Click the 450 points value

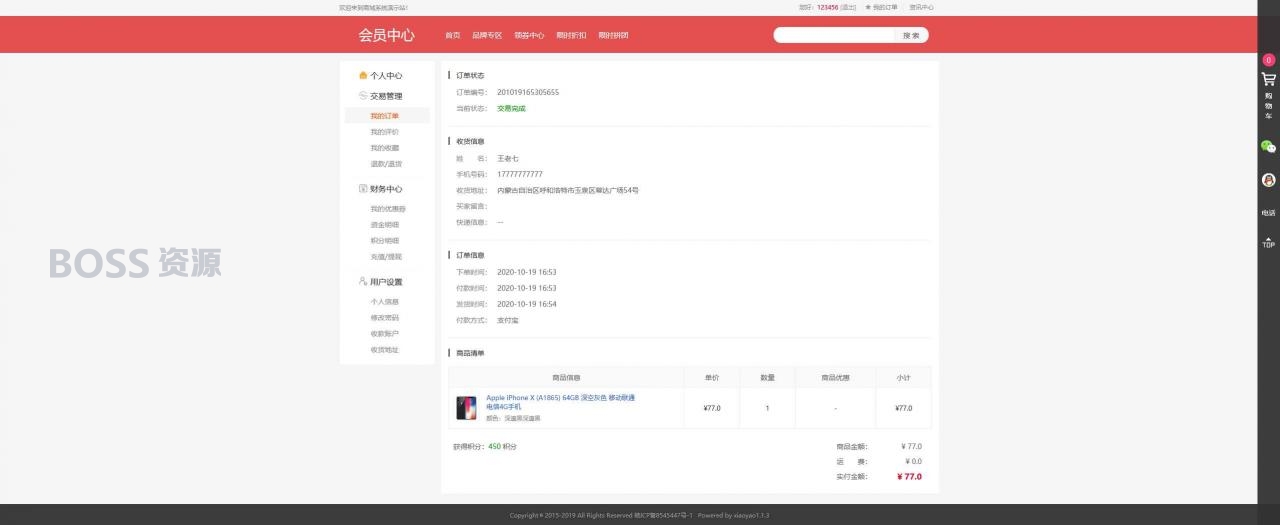(494, 446)
